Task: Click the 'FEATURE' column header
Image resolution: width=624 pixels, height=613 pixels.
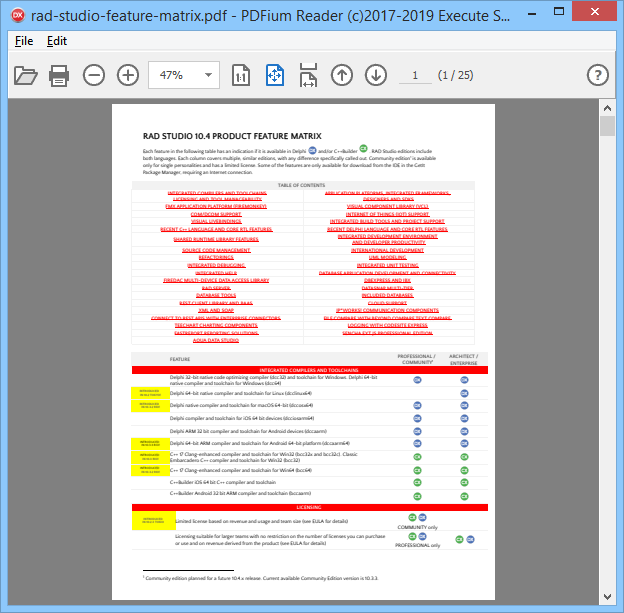Action: 180,359
